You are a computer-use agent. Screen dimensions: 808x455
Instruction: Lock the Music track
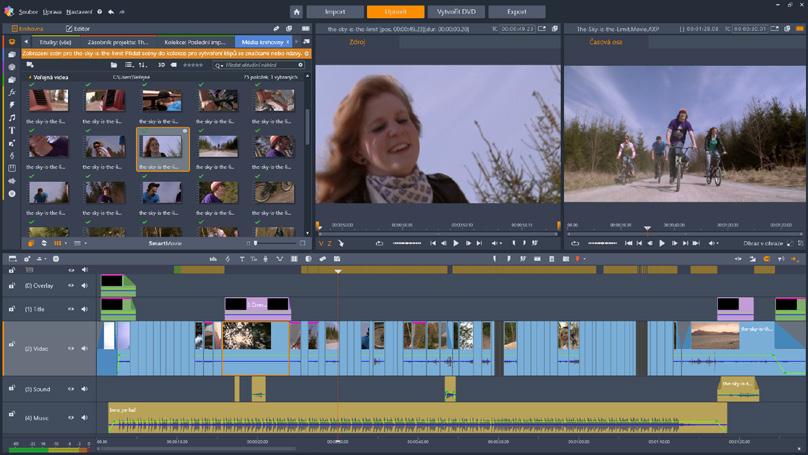point(12,414)
